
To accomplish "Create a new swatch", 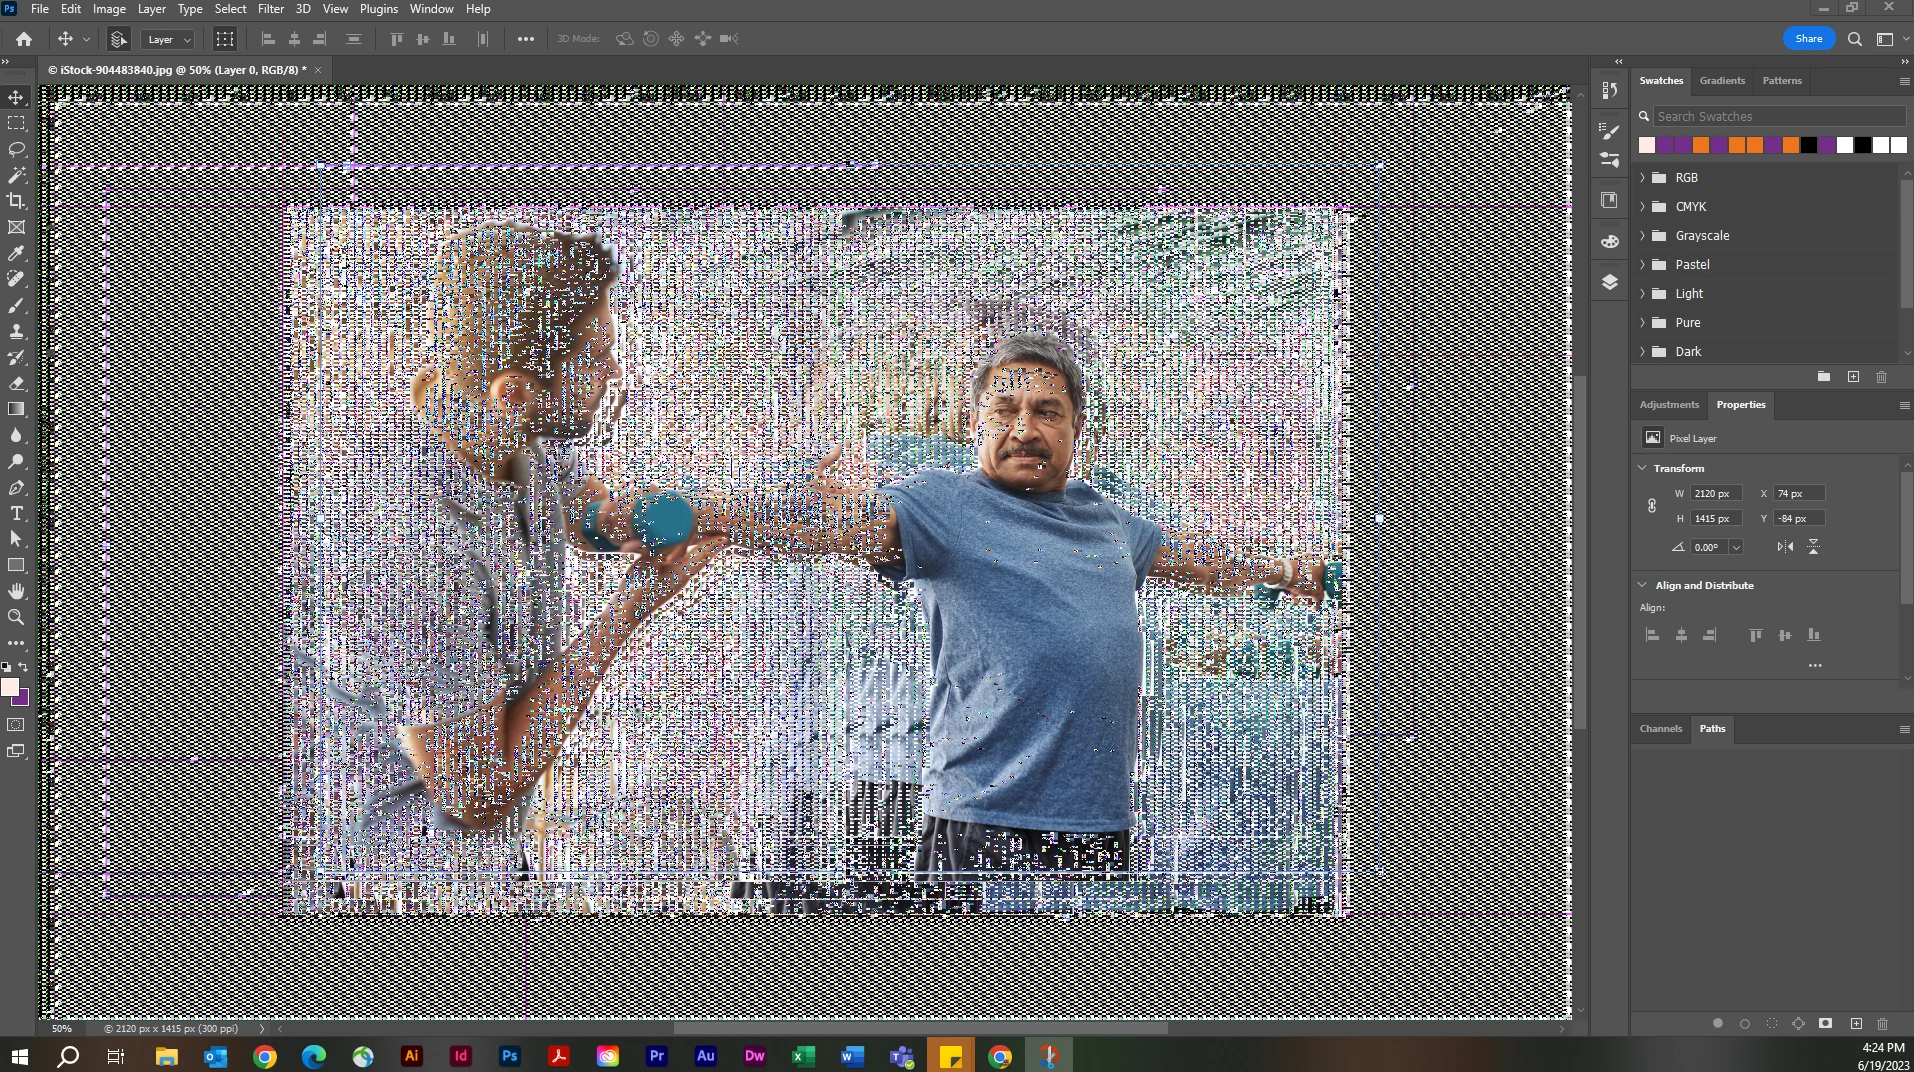I will click(x=1853, y=377).
